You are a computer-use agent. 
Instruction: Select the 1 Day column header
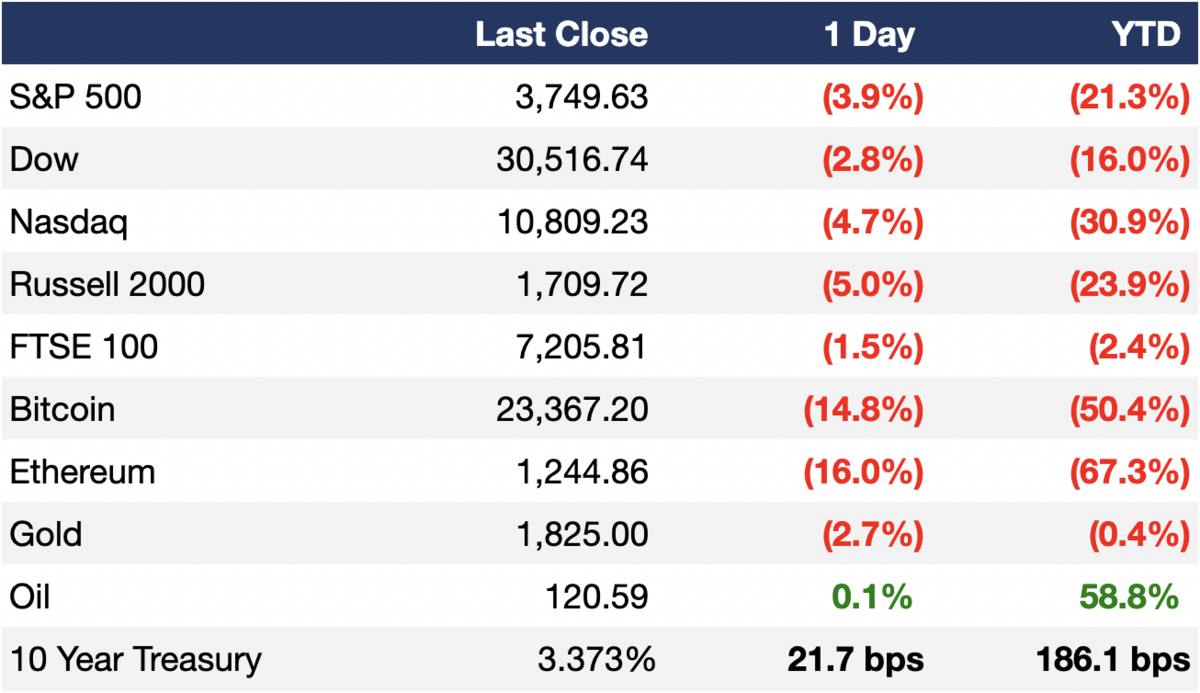tap(869, 35)
